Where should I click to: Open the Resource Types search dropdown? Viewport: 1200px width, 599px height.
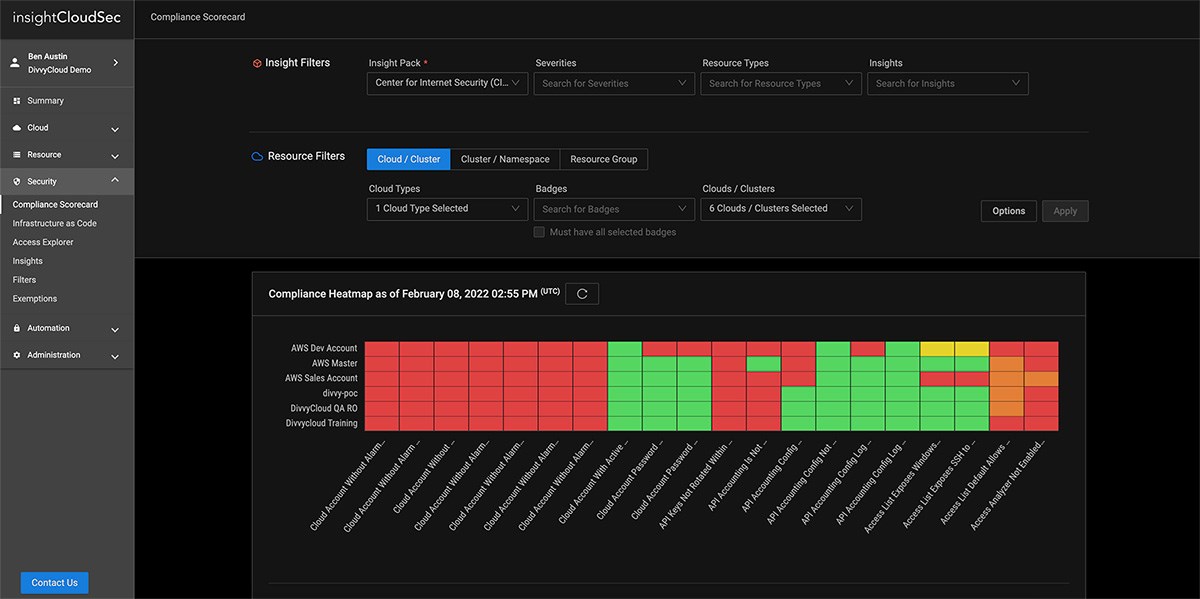coord(781,83)
